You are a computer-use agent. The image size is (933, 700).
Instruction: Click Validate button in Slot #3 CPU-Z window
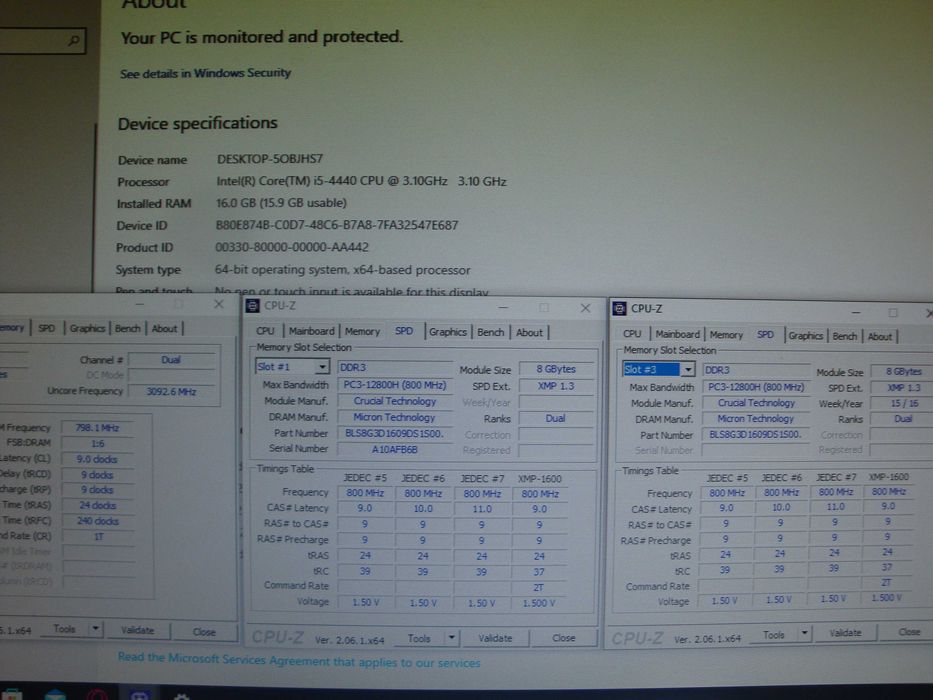point(845,633)
